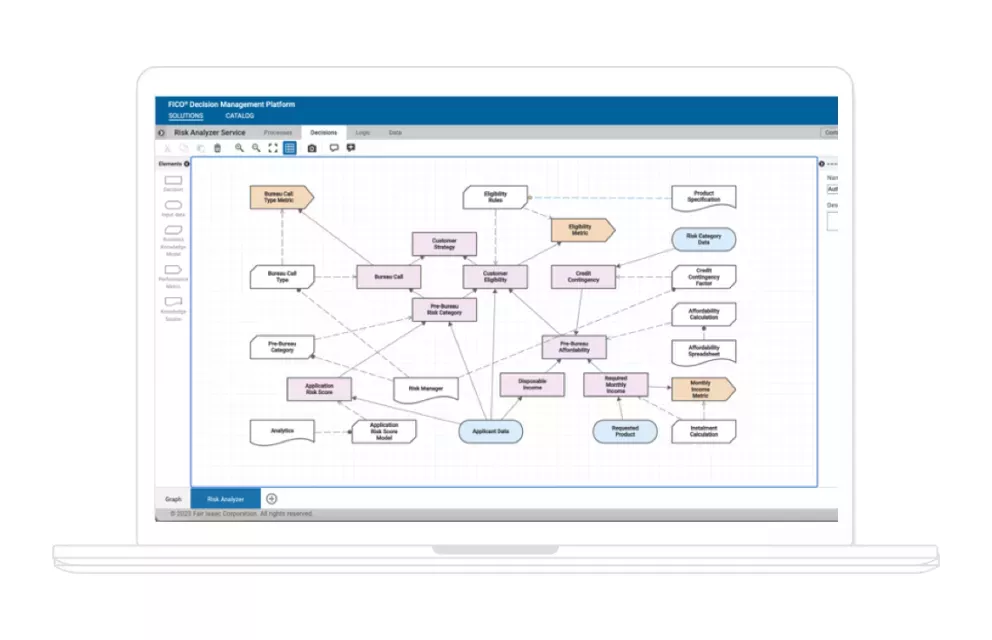The image size is (992, 640).
Task: Switch to the Logic tab
Action: (362, 132)
